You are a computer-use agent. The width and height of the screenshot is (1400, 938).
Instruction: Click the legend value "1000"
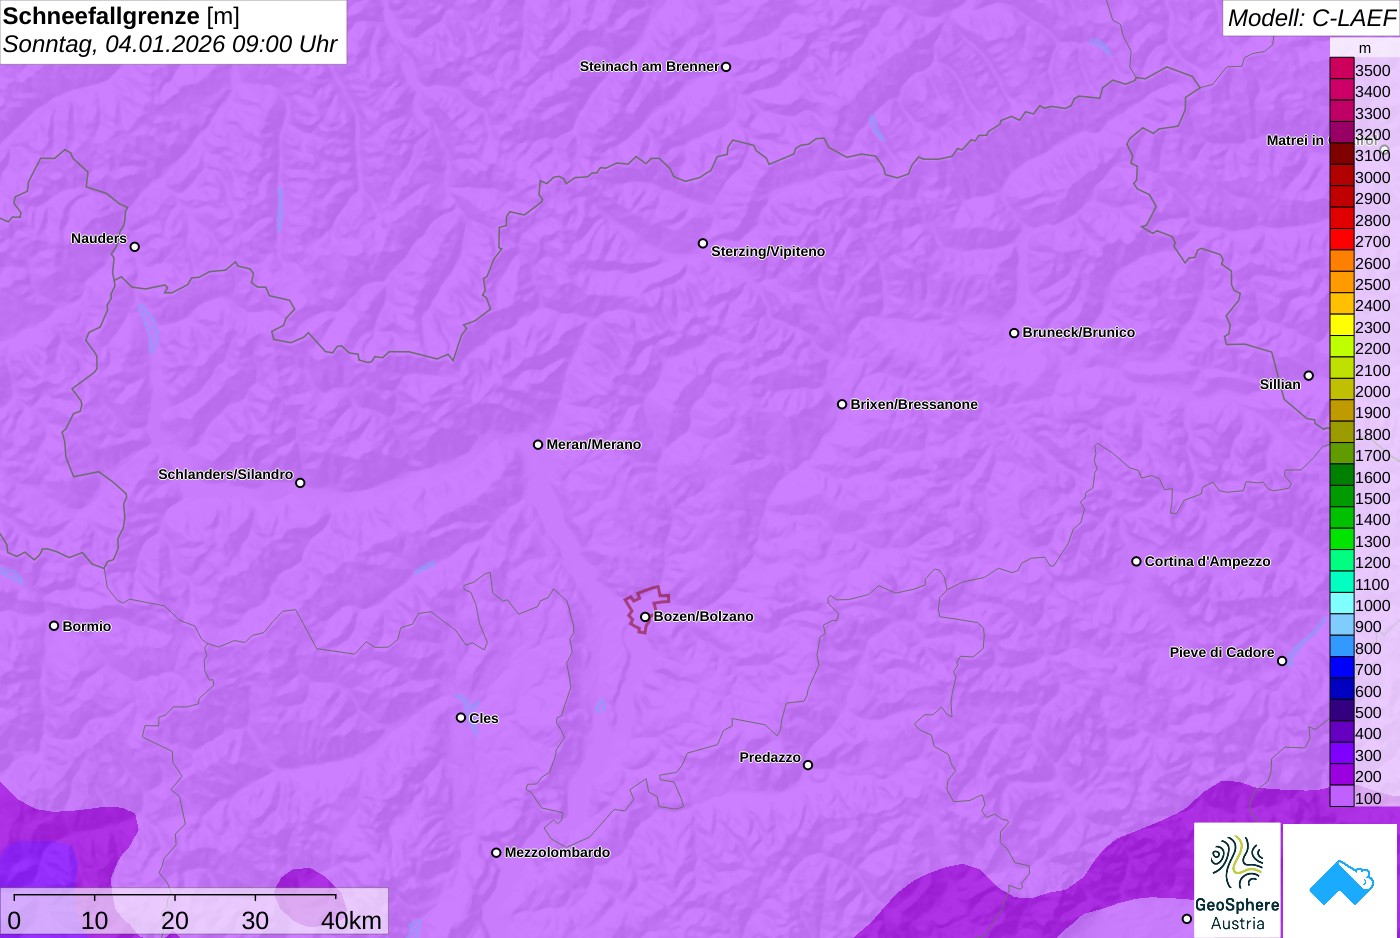pyautogui.click(x=1373, y=606)
